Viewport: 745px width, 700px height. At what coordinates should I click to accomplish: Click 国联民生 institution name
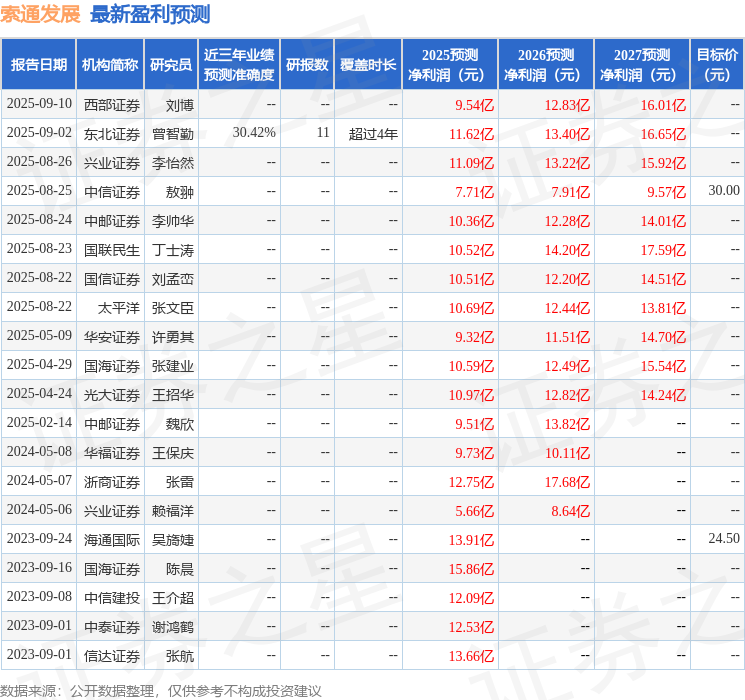(112, 250)
